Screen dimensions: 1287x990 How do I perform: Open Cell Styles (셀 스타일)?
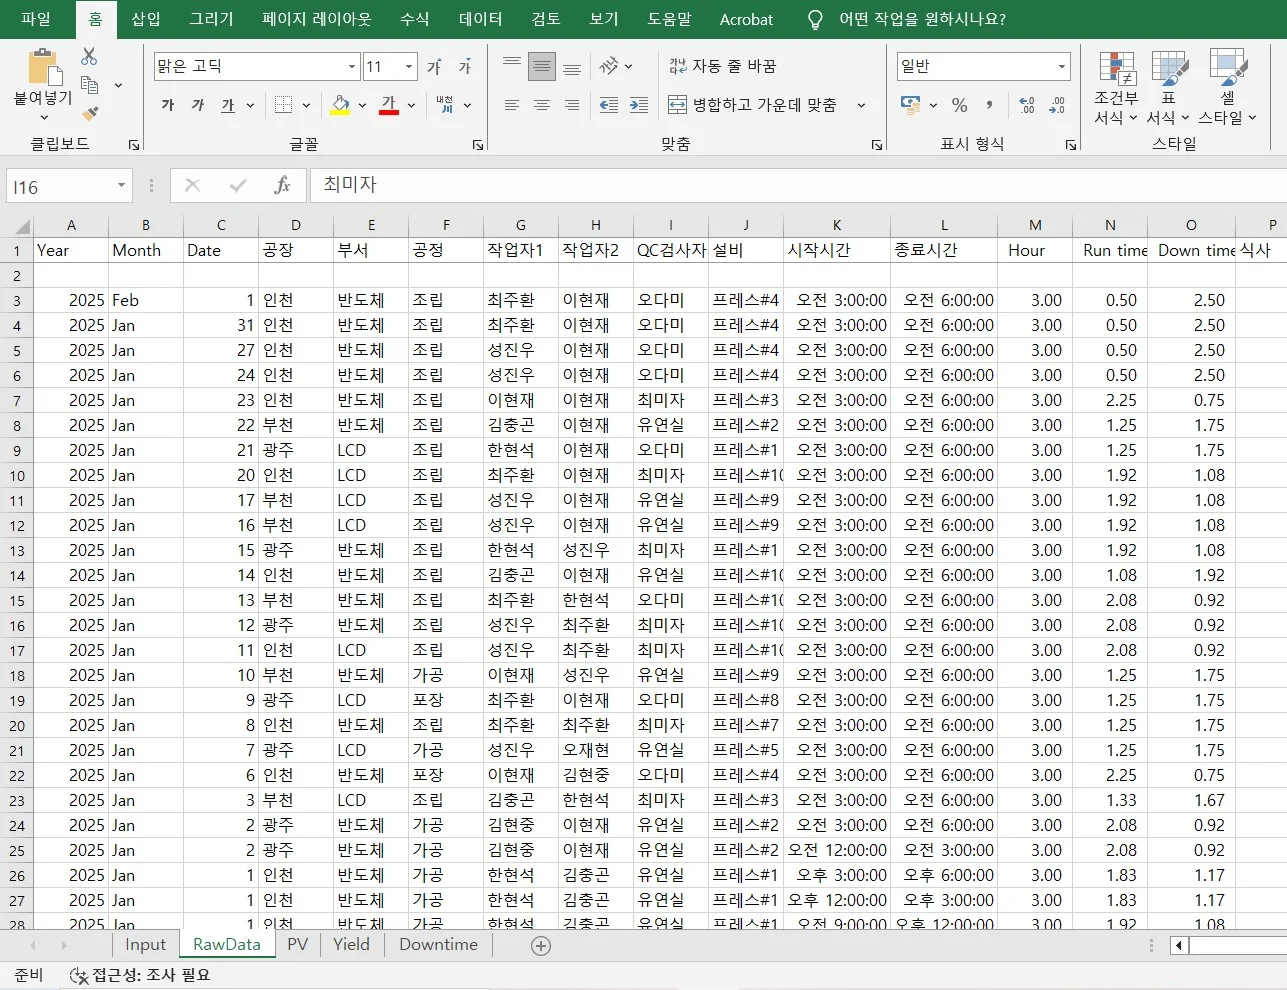(x=1227, y=88)
